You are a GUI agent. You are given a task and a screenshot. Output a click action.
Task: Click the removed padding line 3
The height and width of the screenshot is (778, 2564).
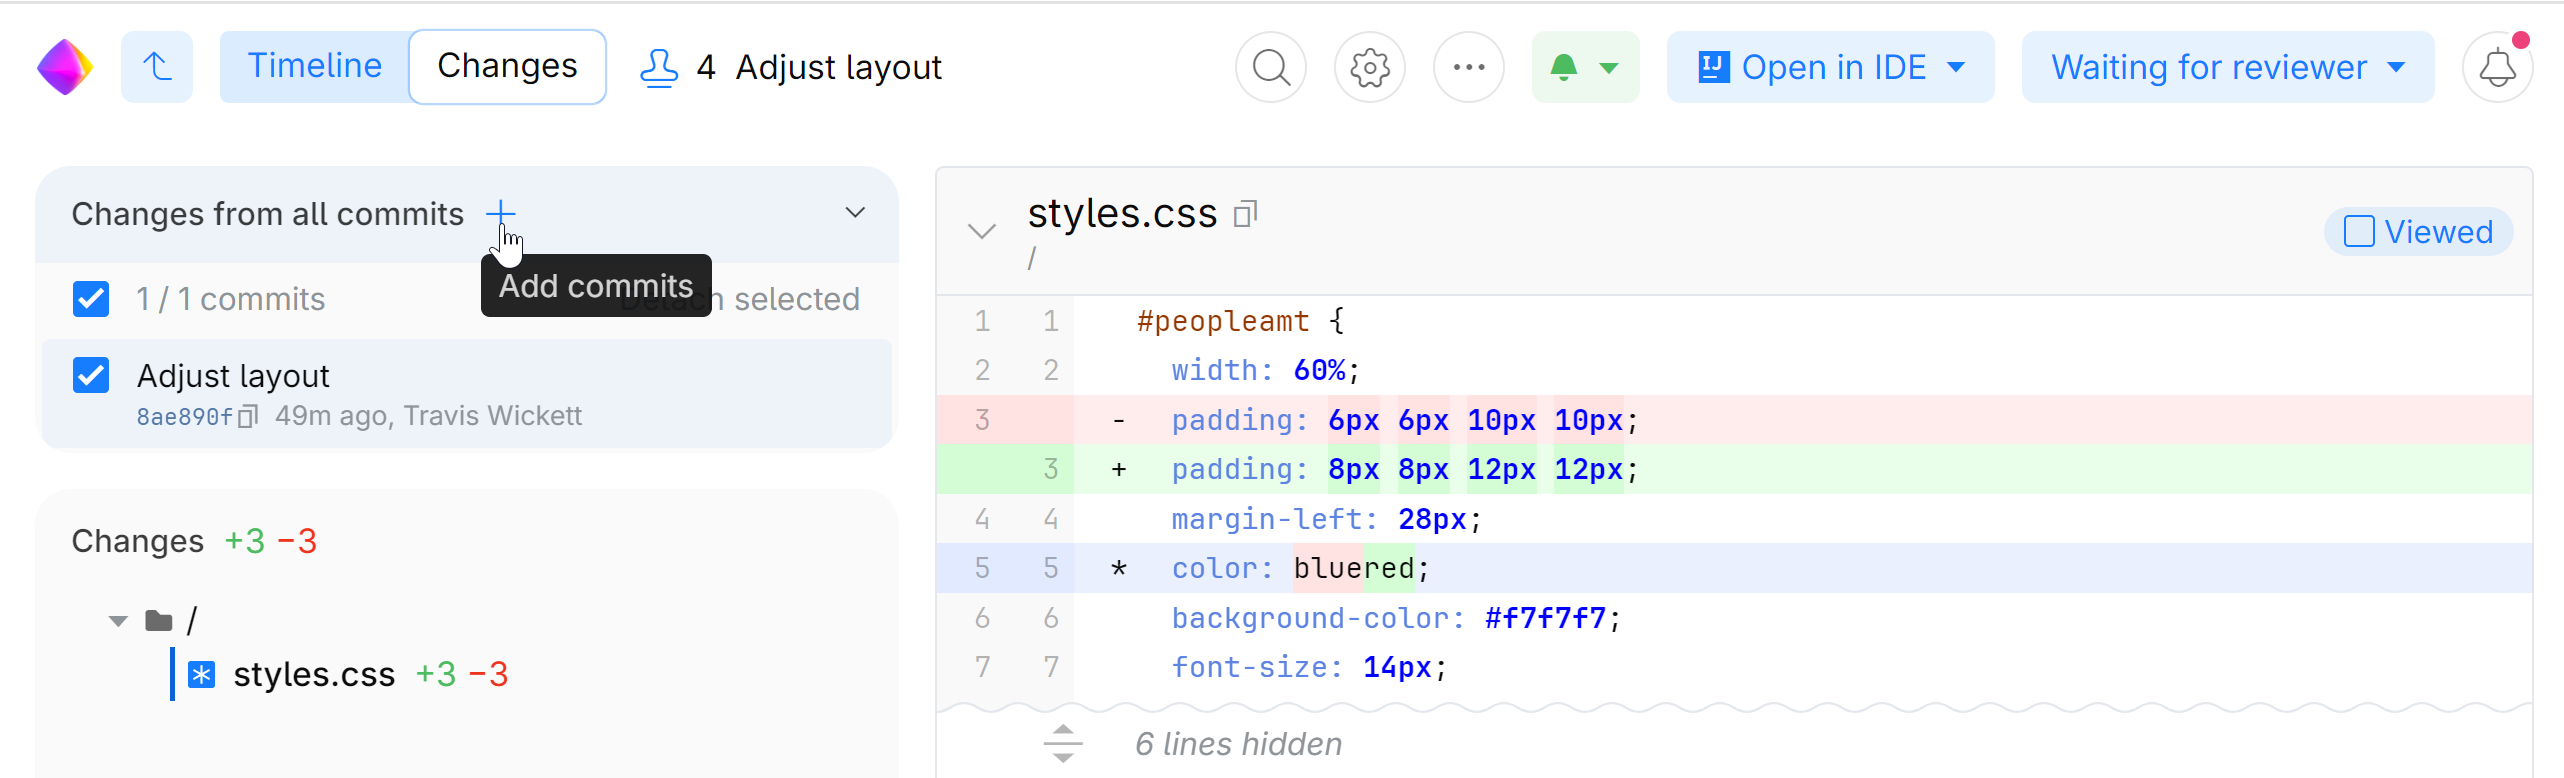1734,420
